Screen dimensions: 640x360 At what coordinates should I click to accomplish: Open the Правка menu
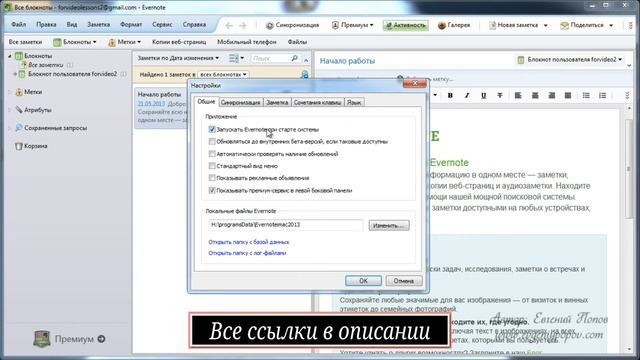46,24
